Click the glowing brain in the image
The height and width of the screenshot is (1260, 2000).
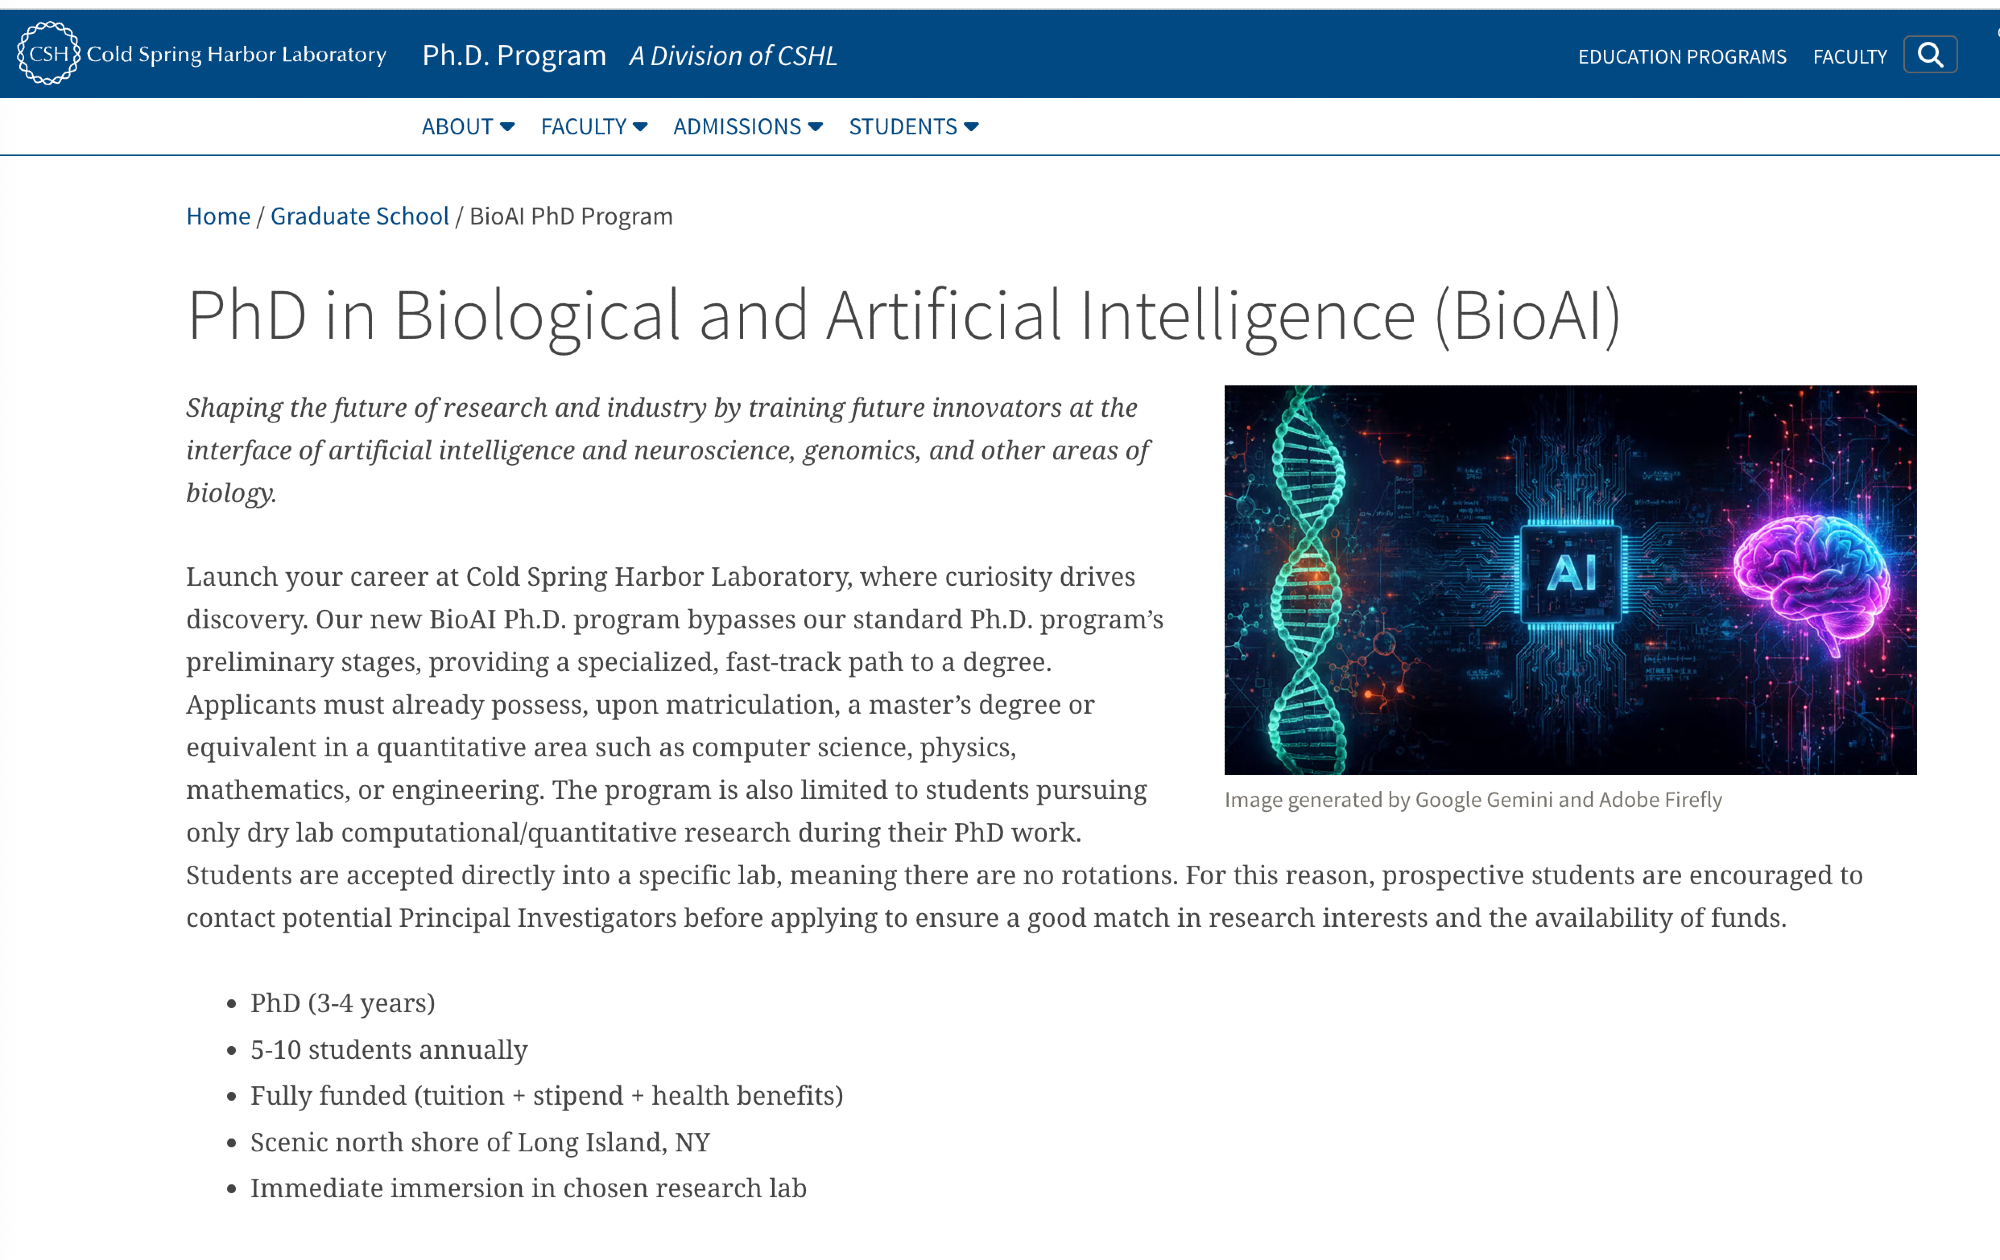click(x=1812, y=580)
